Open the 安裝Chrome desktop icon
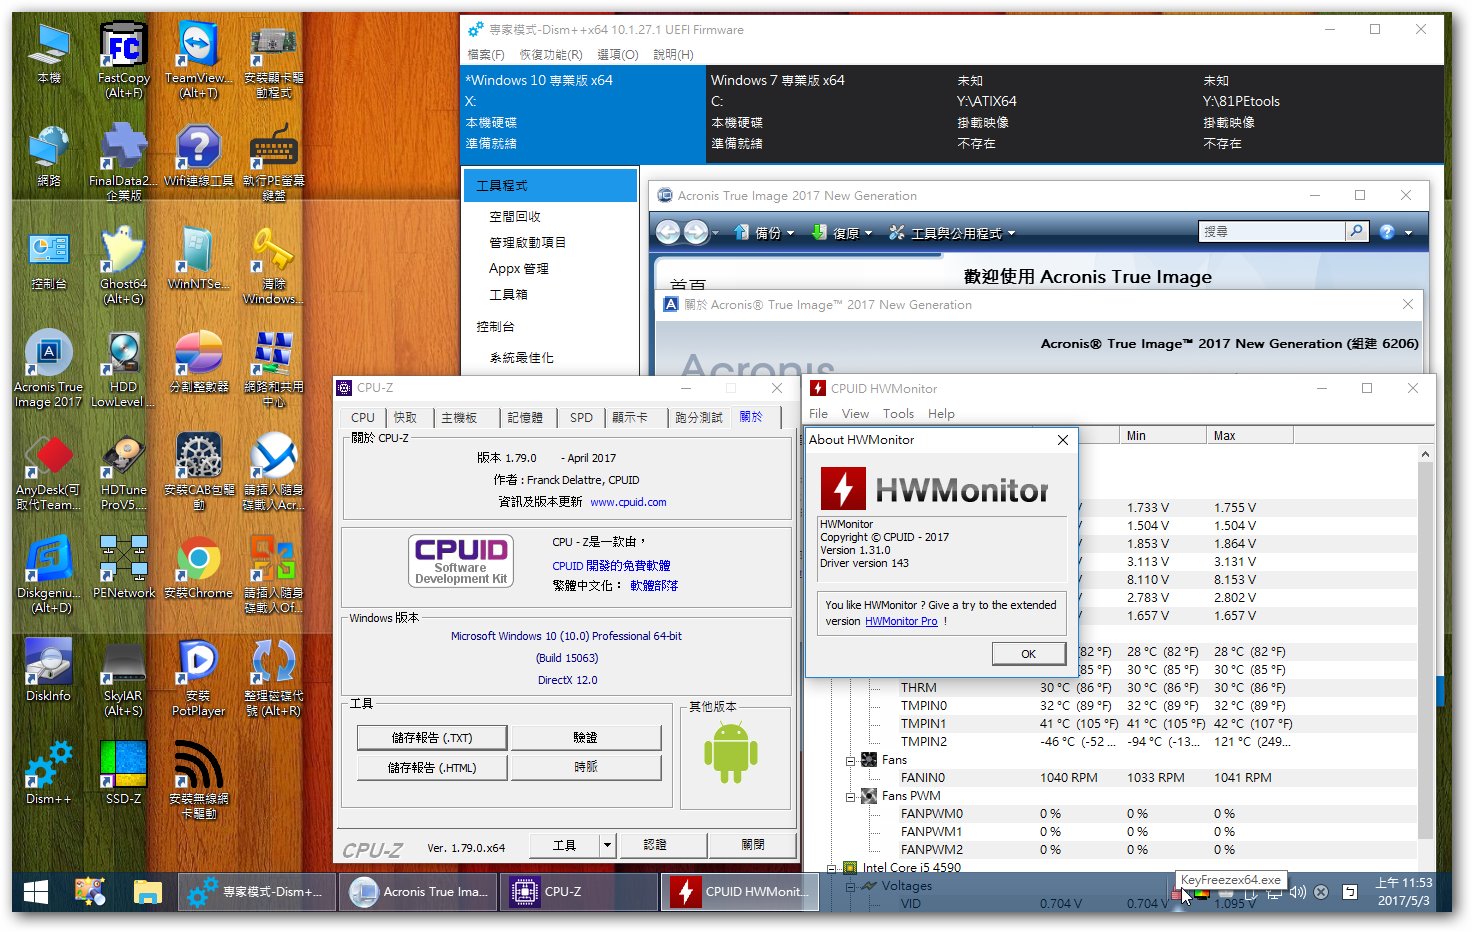The height and width of the screenshot is (932, 1472). pyautogui.click(x=198, y=568)
